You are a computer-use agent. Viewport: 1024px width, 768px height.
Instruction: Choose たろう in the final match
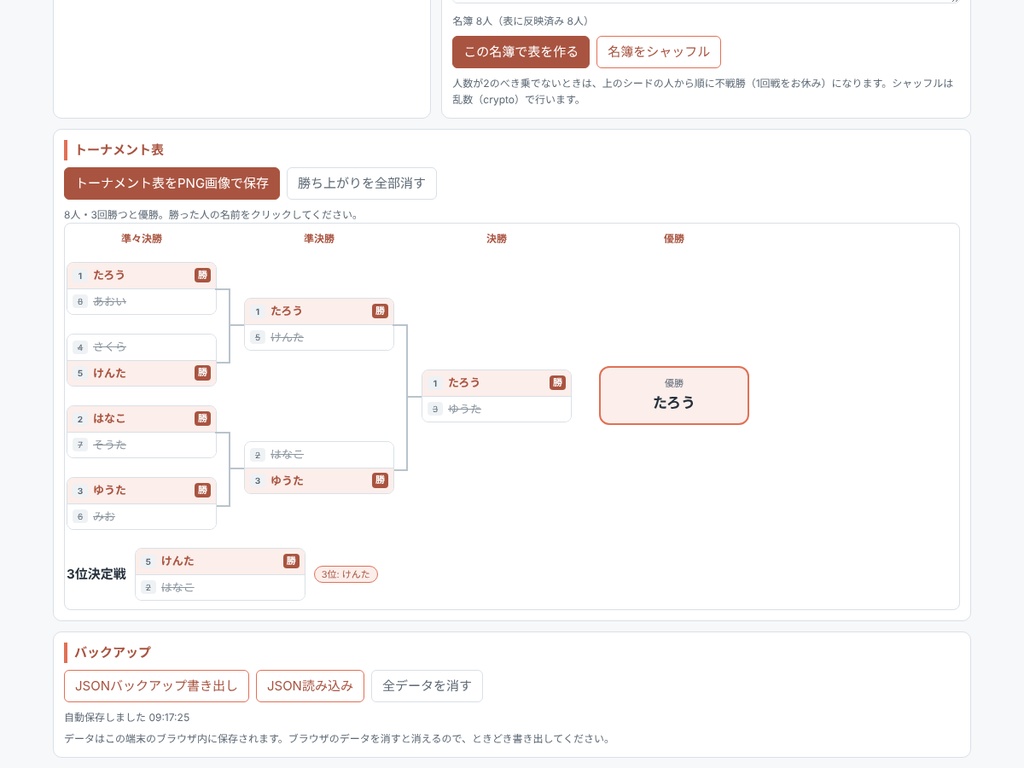click(x=496, y=383)
